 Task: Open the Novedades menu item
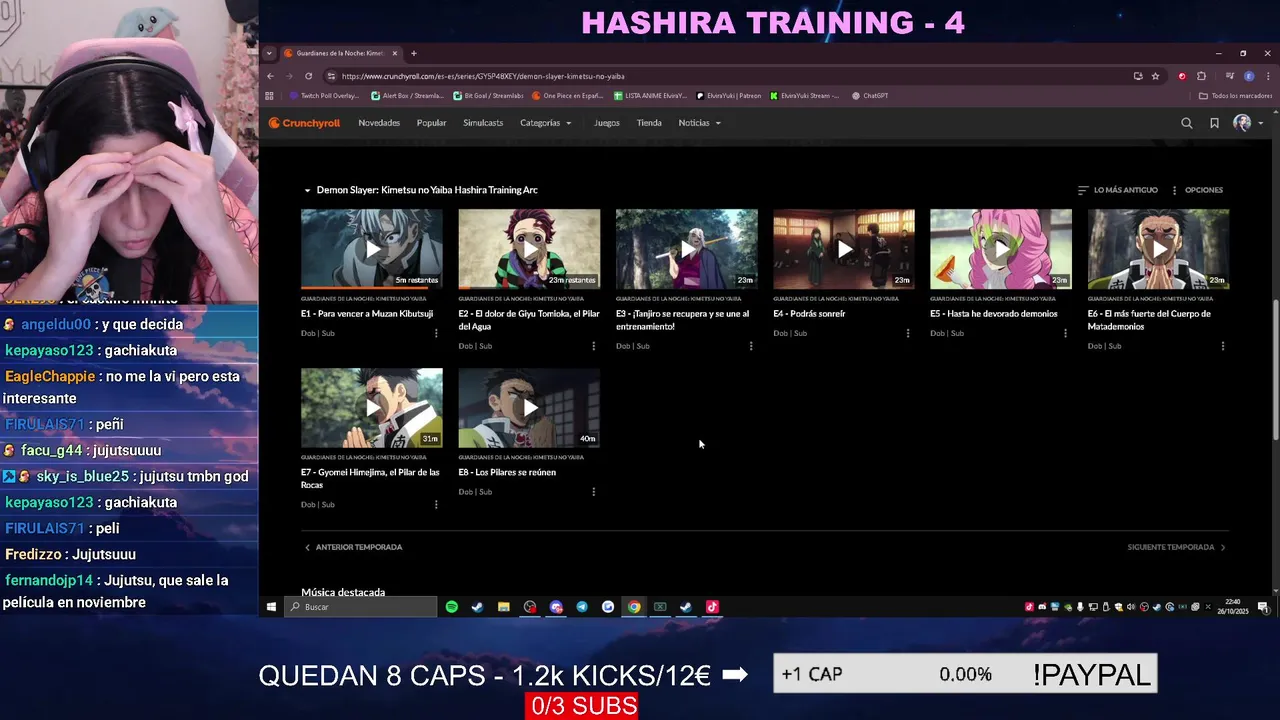(x=379, y=123)
